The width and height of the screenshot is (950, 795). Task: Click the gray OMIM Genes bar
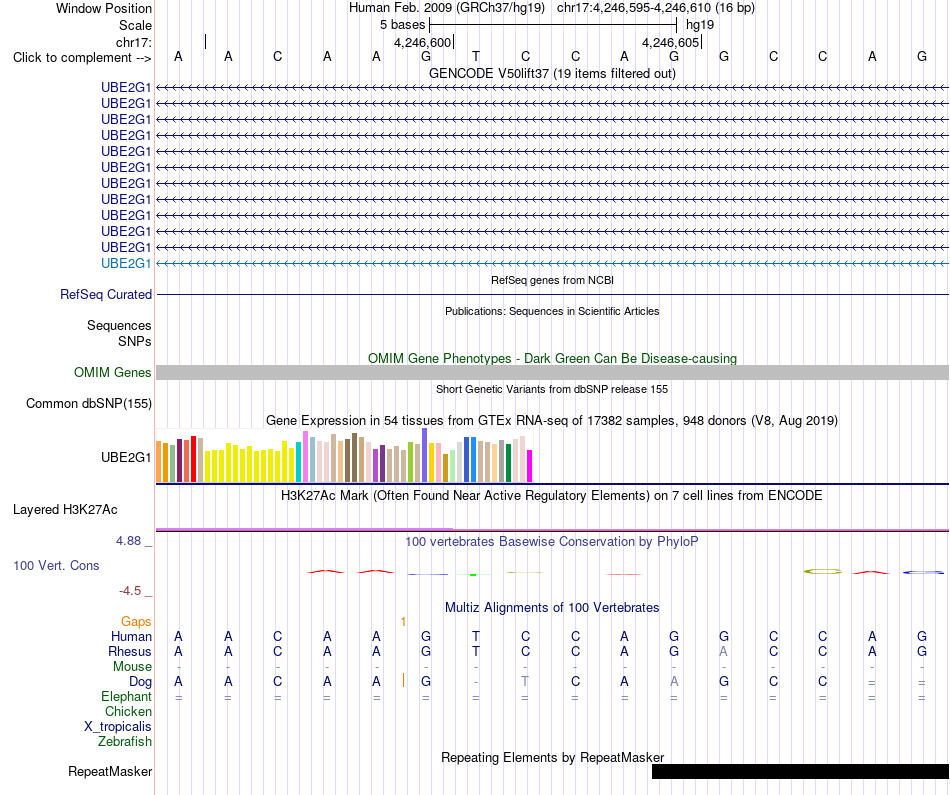(552, 373)
